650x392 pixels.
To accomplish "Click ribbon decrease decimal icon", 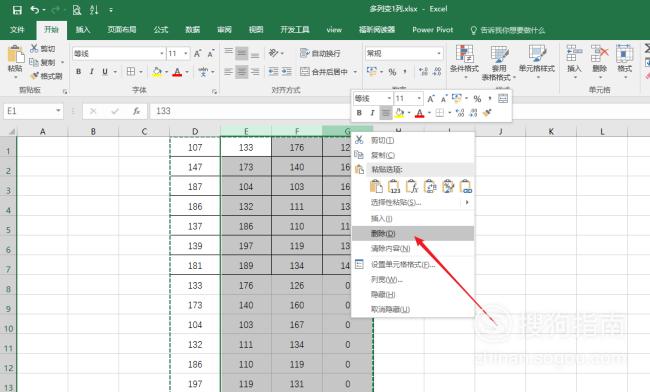I will [x=437, y=72].
